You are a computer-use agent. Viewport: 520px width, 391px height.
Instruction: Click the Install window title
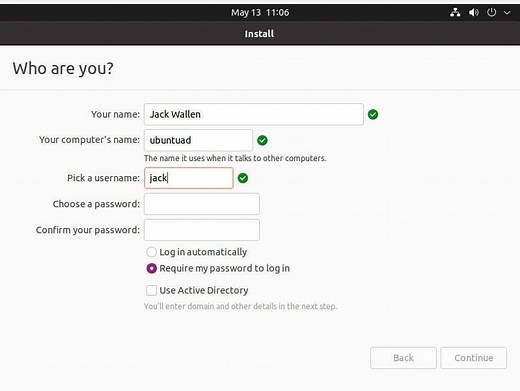click(259, 34)
